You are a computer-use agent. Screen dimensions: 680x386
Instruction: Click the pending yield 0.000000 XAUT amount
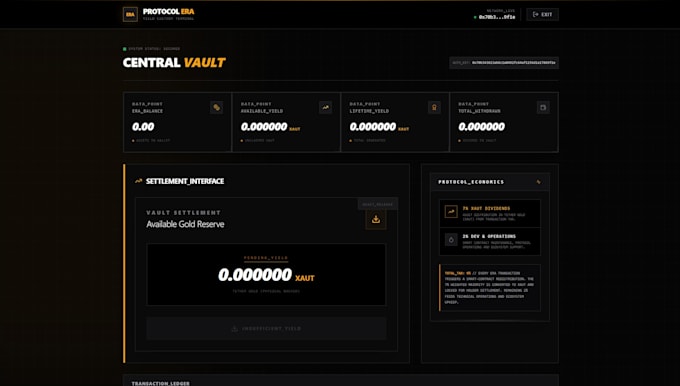point(266,275)
